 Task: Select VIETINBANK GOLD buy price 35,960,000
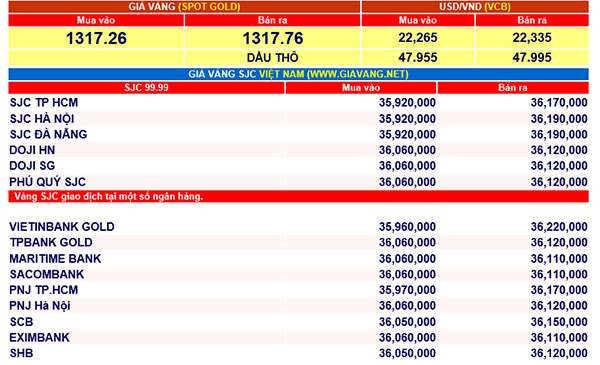coord(407,227)
